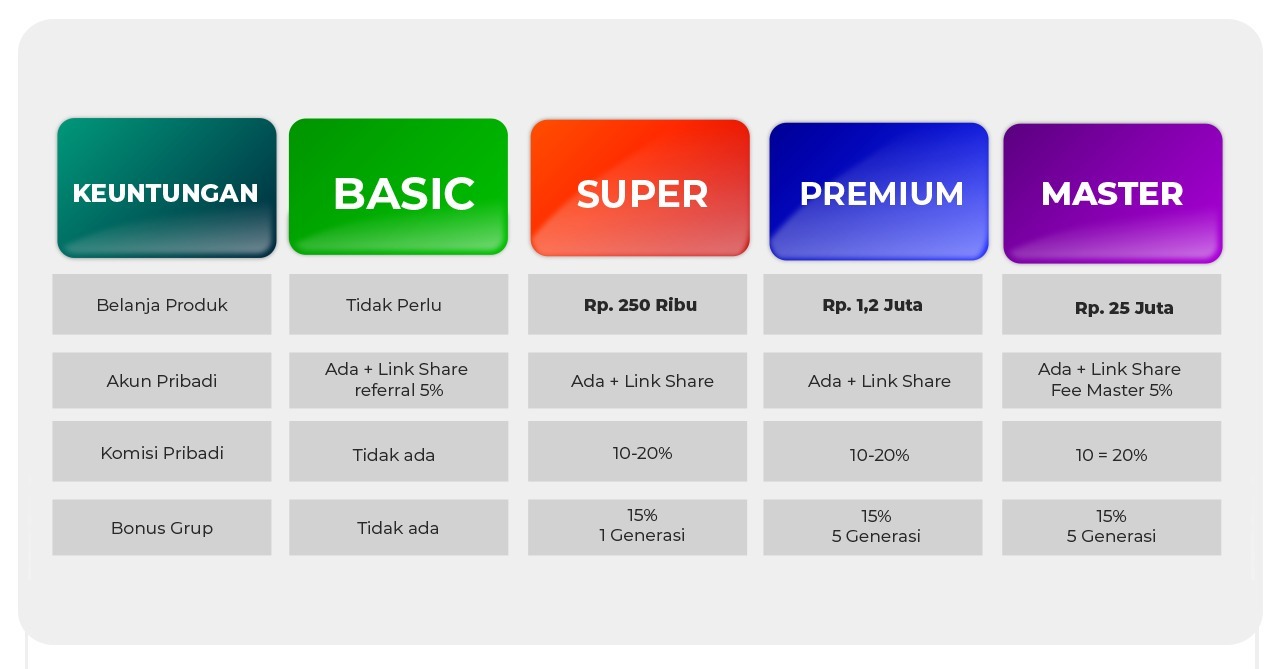Choose the Rp. 25 Juta price cell
This screenshot has height=669, width=1280.
(1112, 305)
